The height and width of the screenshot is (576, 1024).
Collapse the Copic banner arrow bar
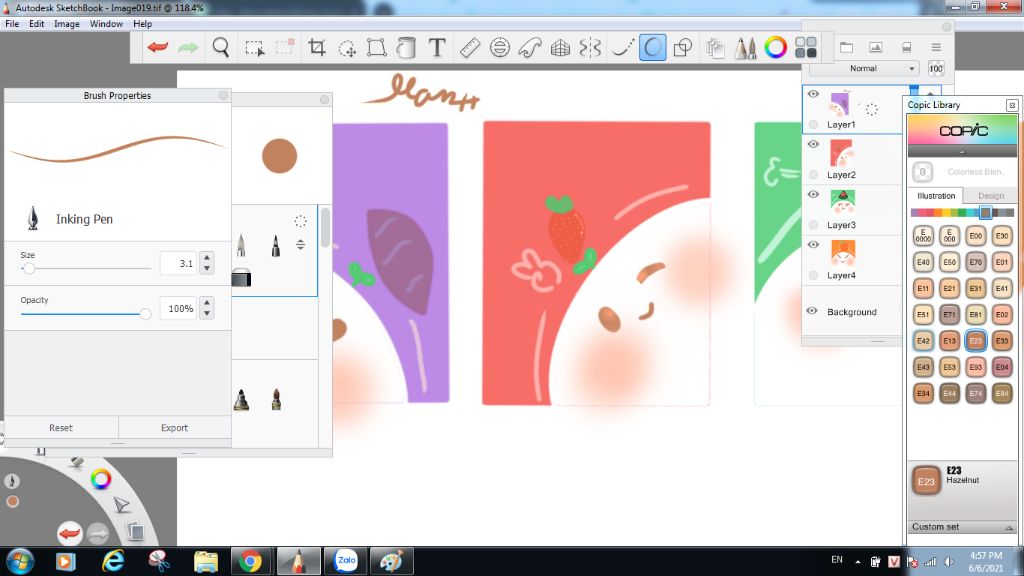962,152
